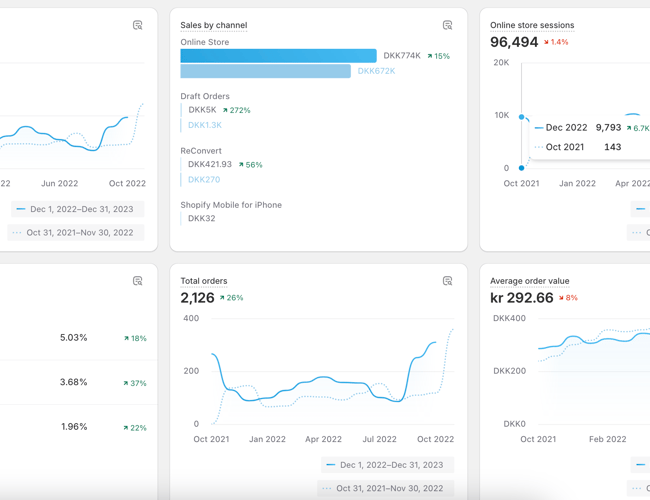
Task: Click the 26% increase badge in Total orders
Action: 232,298
